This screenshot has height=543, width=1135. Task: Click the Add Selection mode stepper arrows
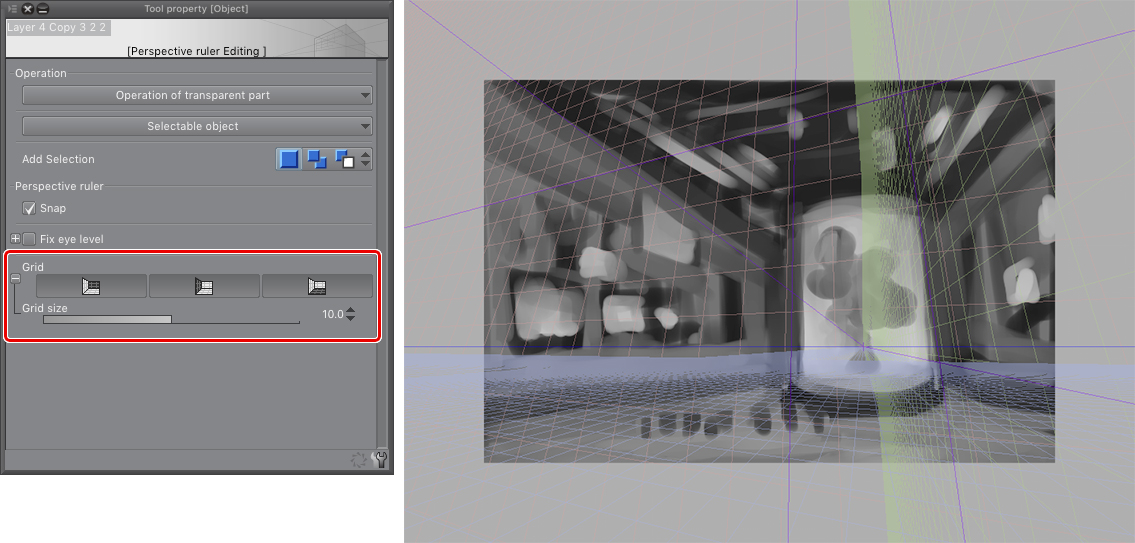click(x=366, y=159)
